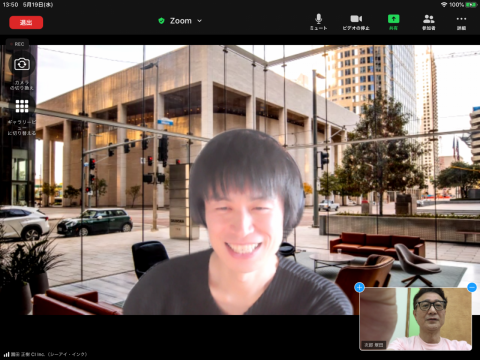This screenshot has height=360, width=480.
Task: Select the small self-view video thumbnail
Action: point(415,319)
